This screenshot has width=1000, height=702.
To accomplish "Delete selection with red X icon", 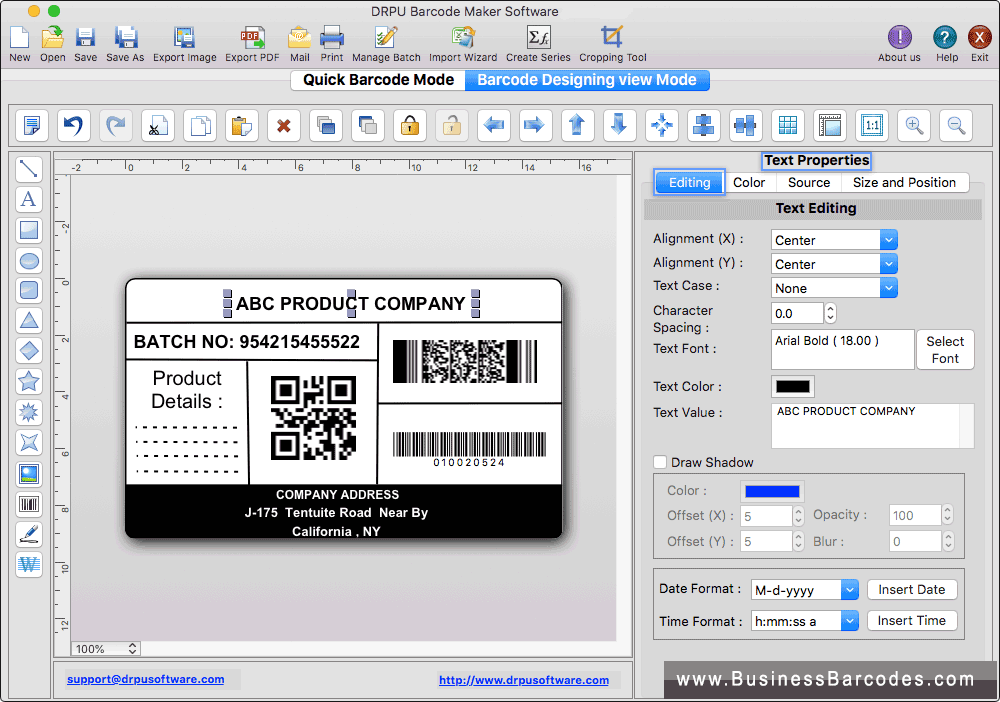I will click(x=284, y=125).
